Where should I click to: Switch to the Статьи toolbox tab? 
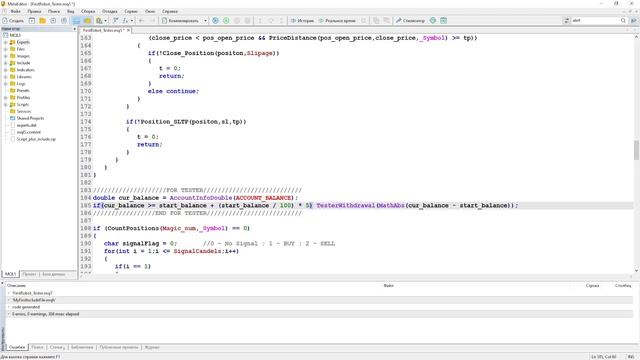pos(57,347)
